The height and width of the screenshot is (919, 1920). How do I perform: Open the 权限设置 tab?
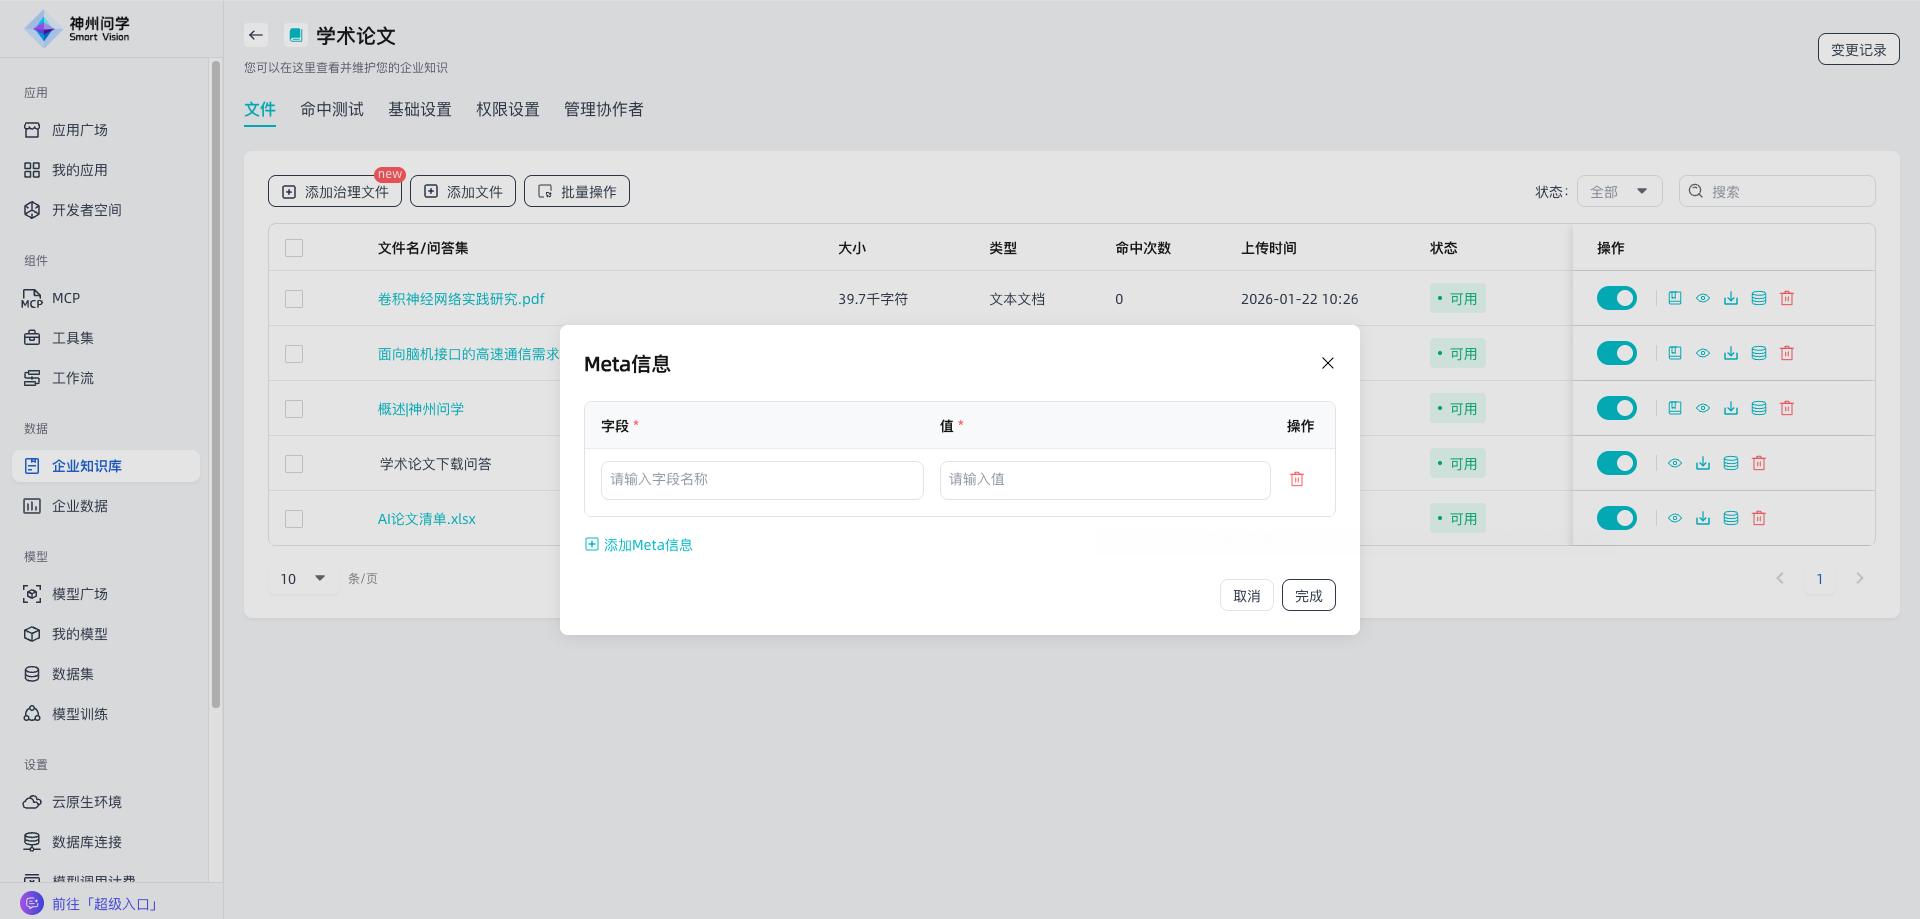[x=508, y=109]
